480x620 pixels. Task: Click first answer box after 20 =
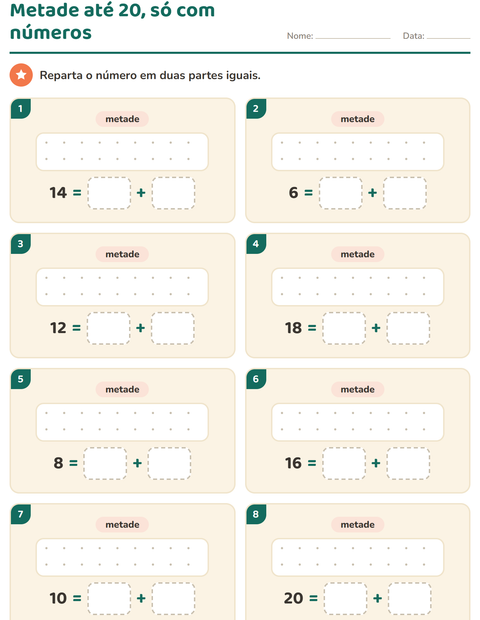point(346,599)
